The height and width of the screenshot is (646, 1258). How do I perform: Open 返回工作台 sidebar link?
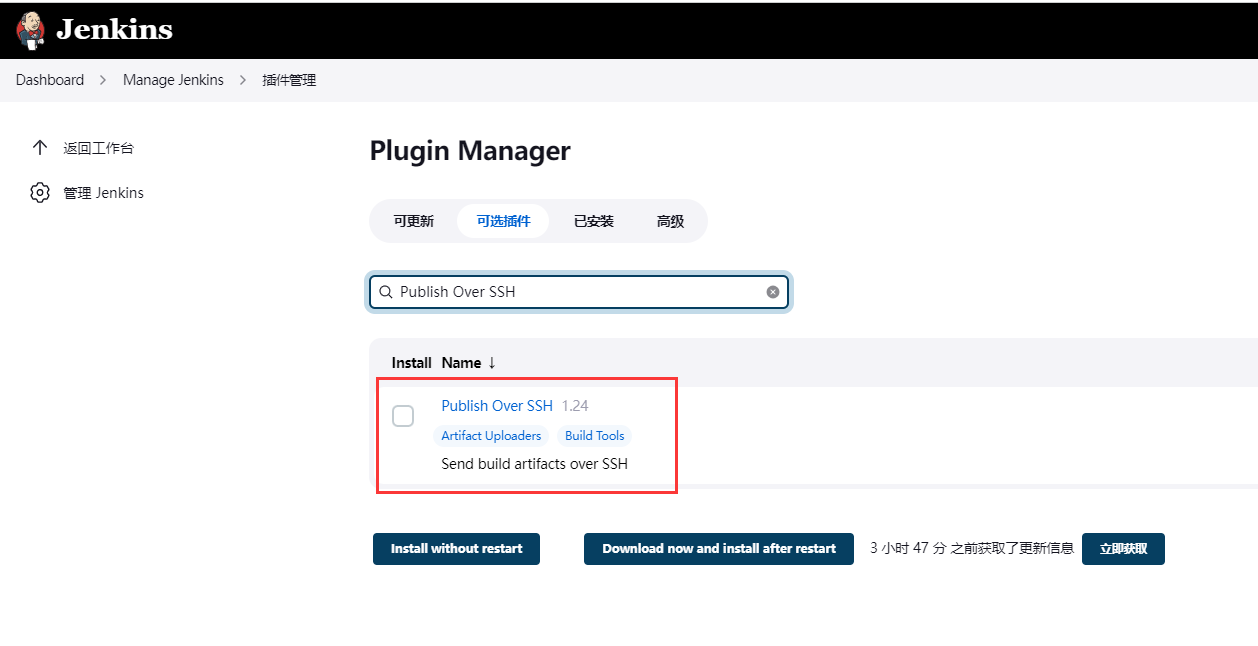point(98,148)
